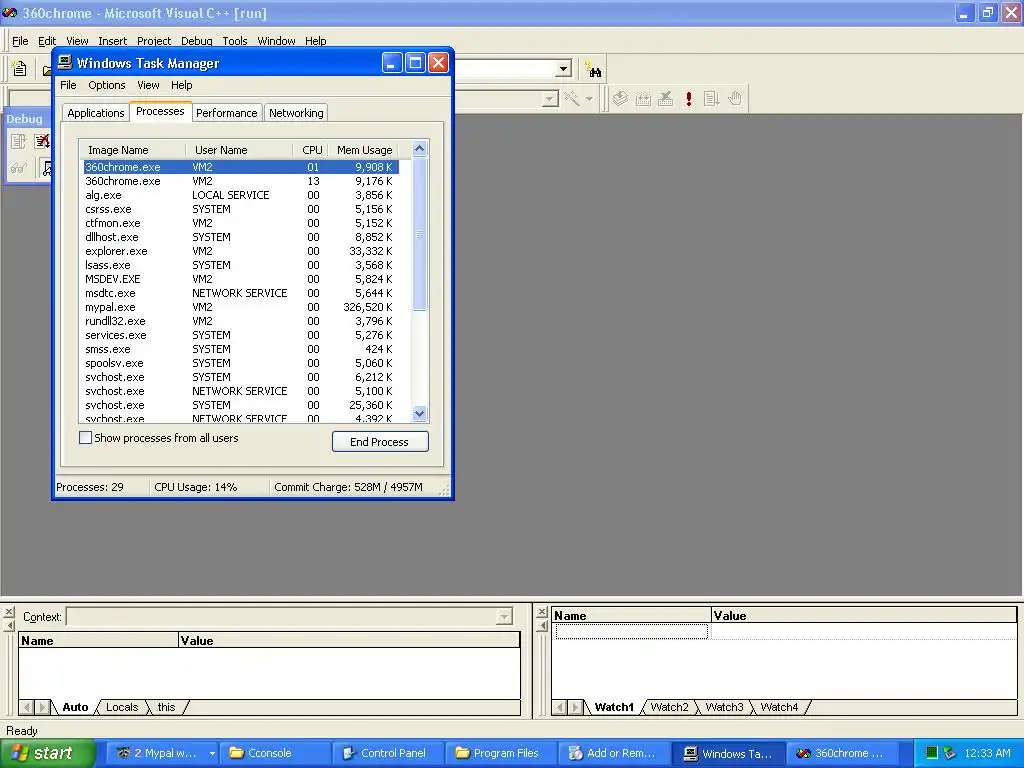Click the Task Manager title bar icon

[x=65, y=63]
